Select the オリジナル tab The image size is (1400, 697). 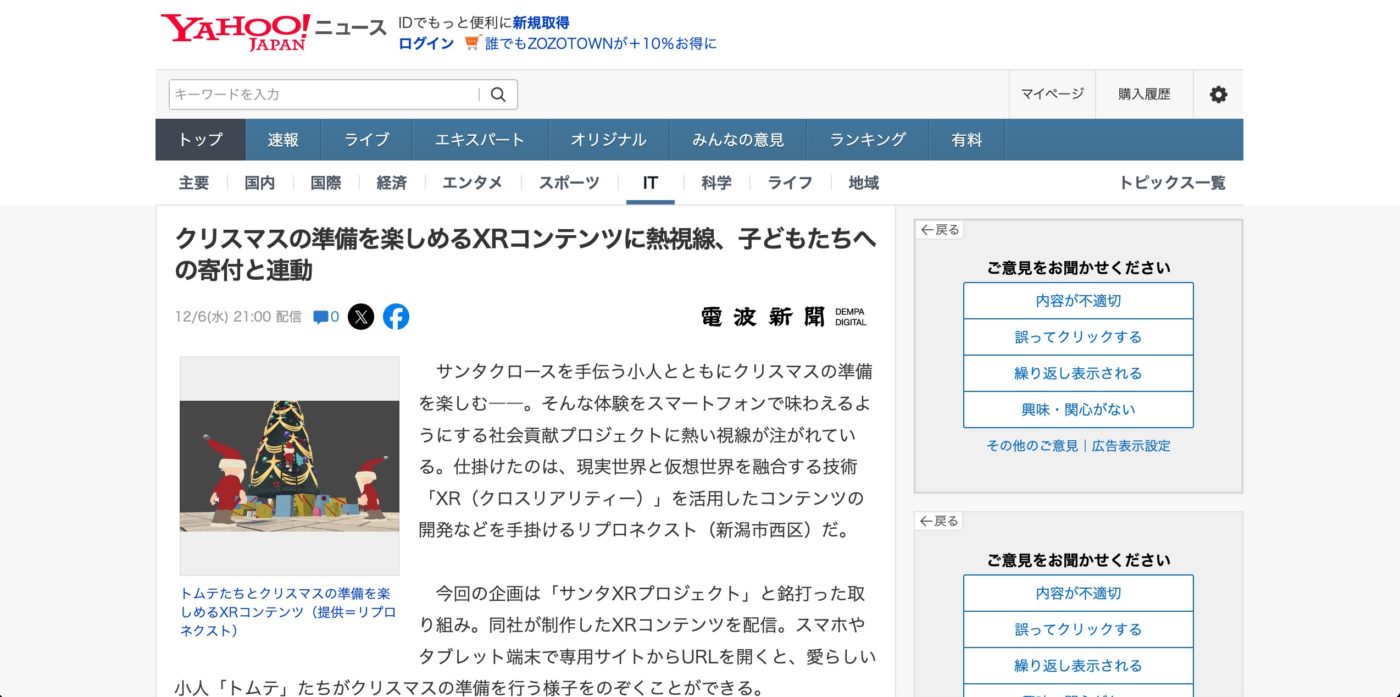(x=608, y=140)
